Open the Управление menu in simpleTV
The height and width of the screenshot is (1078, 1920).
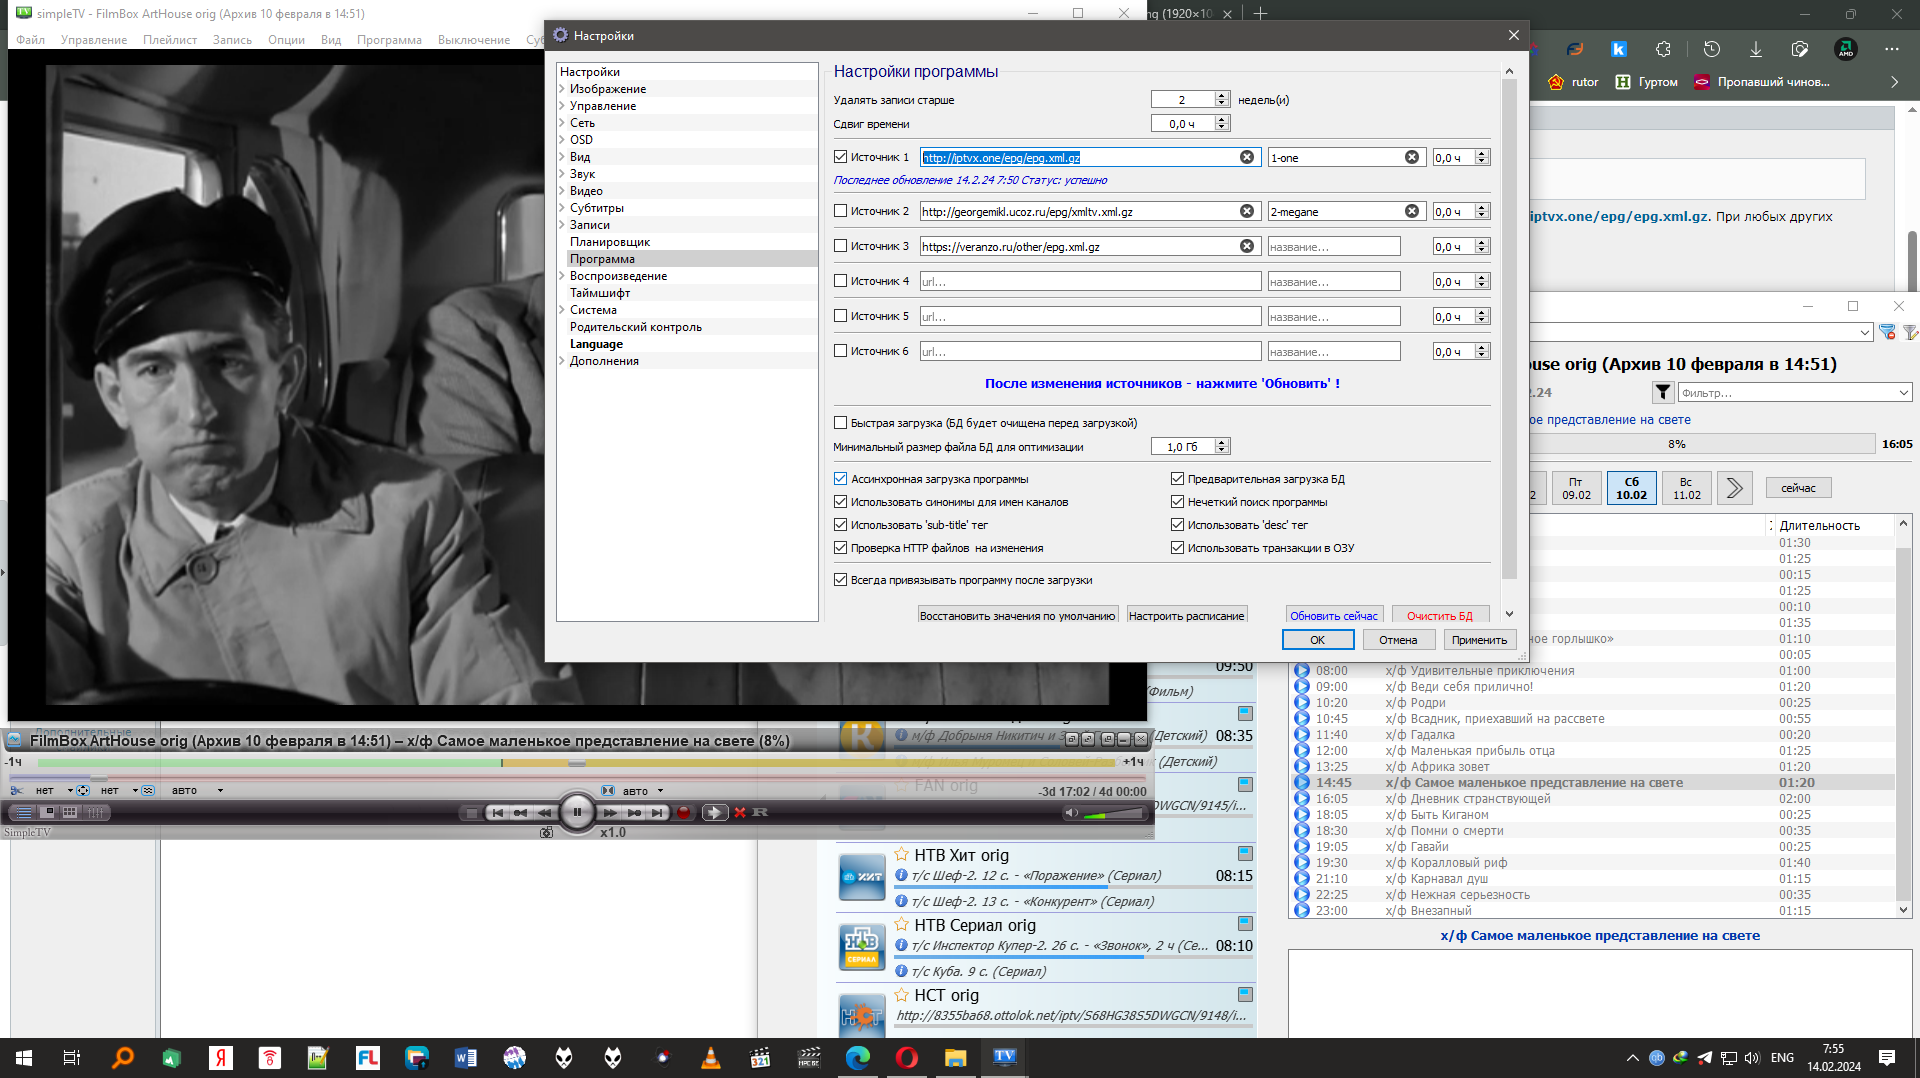click(x=94, y=40)
